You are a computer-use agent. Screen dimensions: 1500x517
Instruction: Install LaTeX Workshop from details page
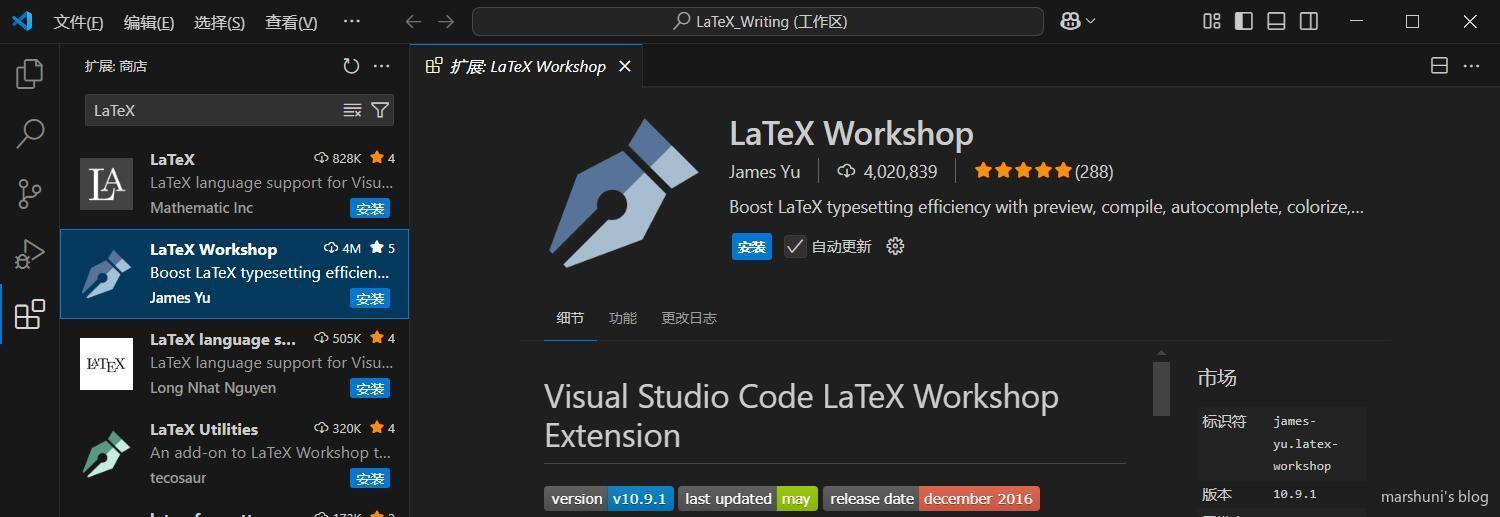(752, 247)
